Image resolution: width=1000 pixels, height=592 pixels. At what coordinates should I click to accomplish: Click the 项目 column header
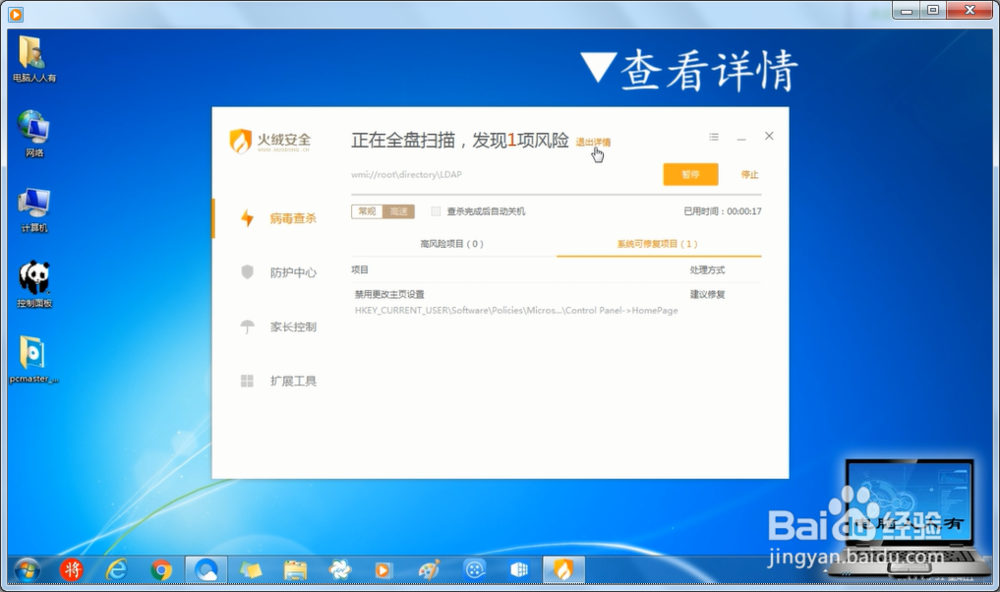pos(360,270)
